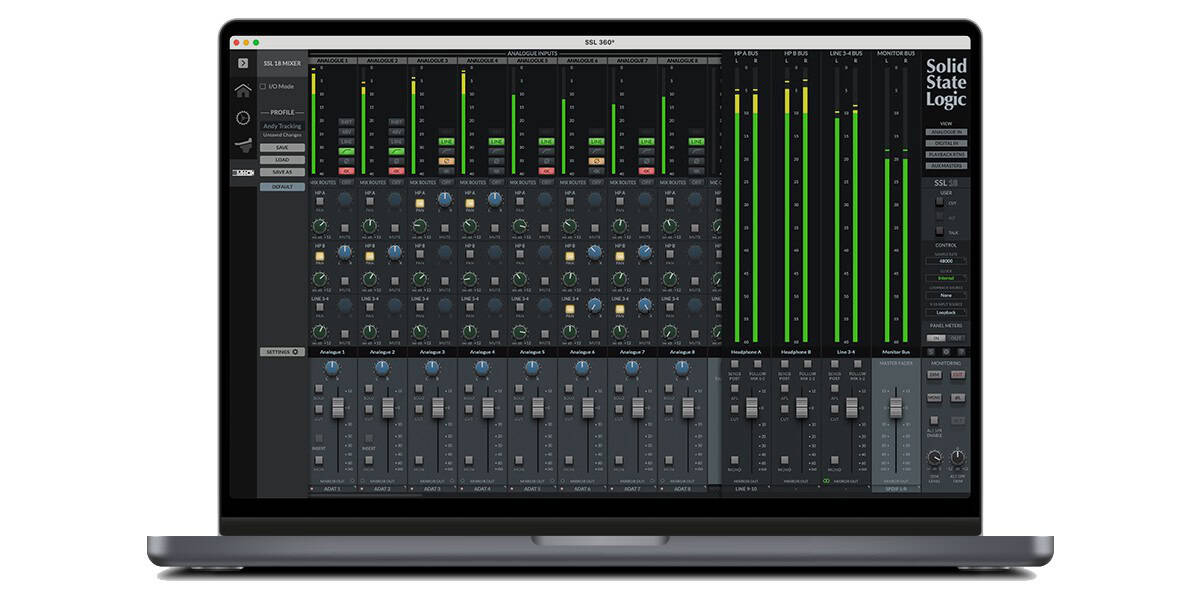Open the Sample Rate 48000 dropdown
The height and width of the screenshot is (600, 1200).
click(x=945, y=261)
